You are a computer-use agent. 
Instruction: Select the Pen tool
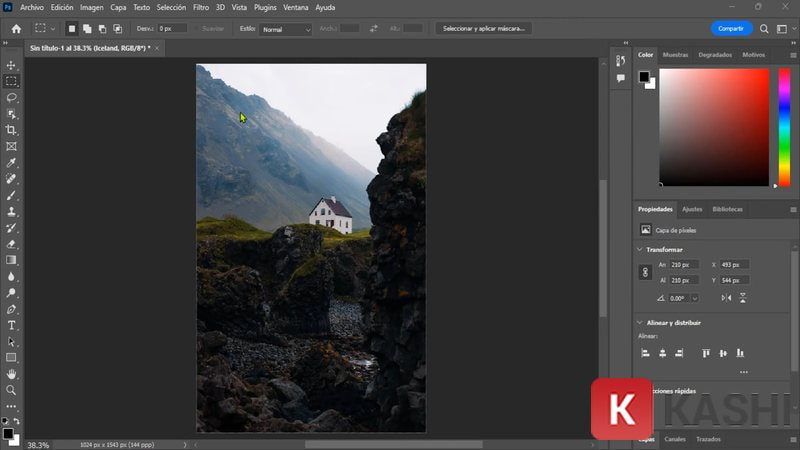pyautogui.click(x=11, y=309)
